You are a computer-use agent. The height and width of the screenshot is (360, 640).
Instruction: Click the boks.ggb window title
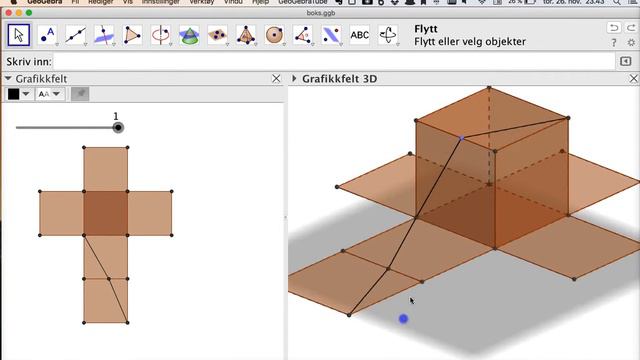[x=321, y=13]
